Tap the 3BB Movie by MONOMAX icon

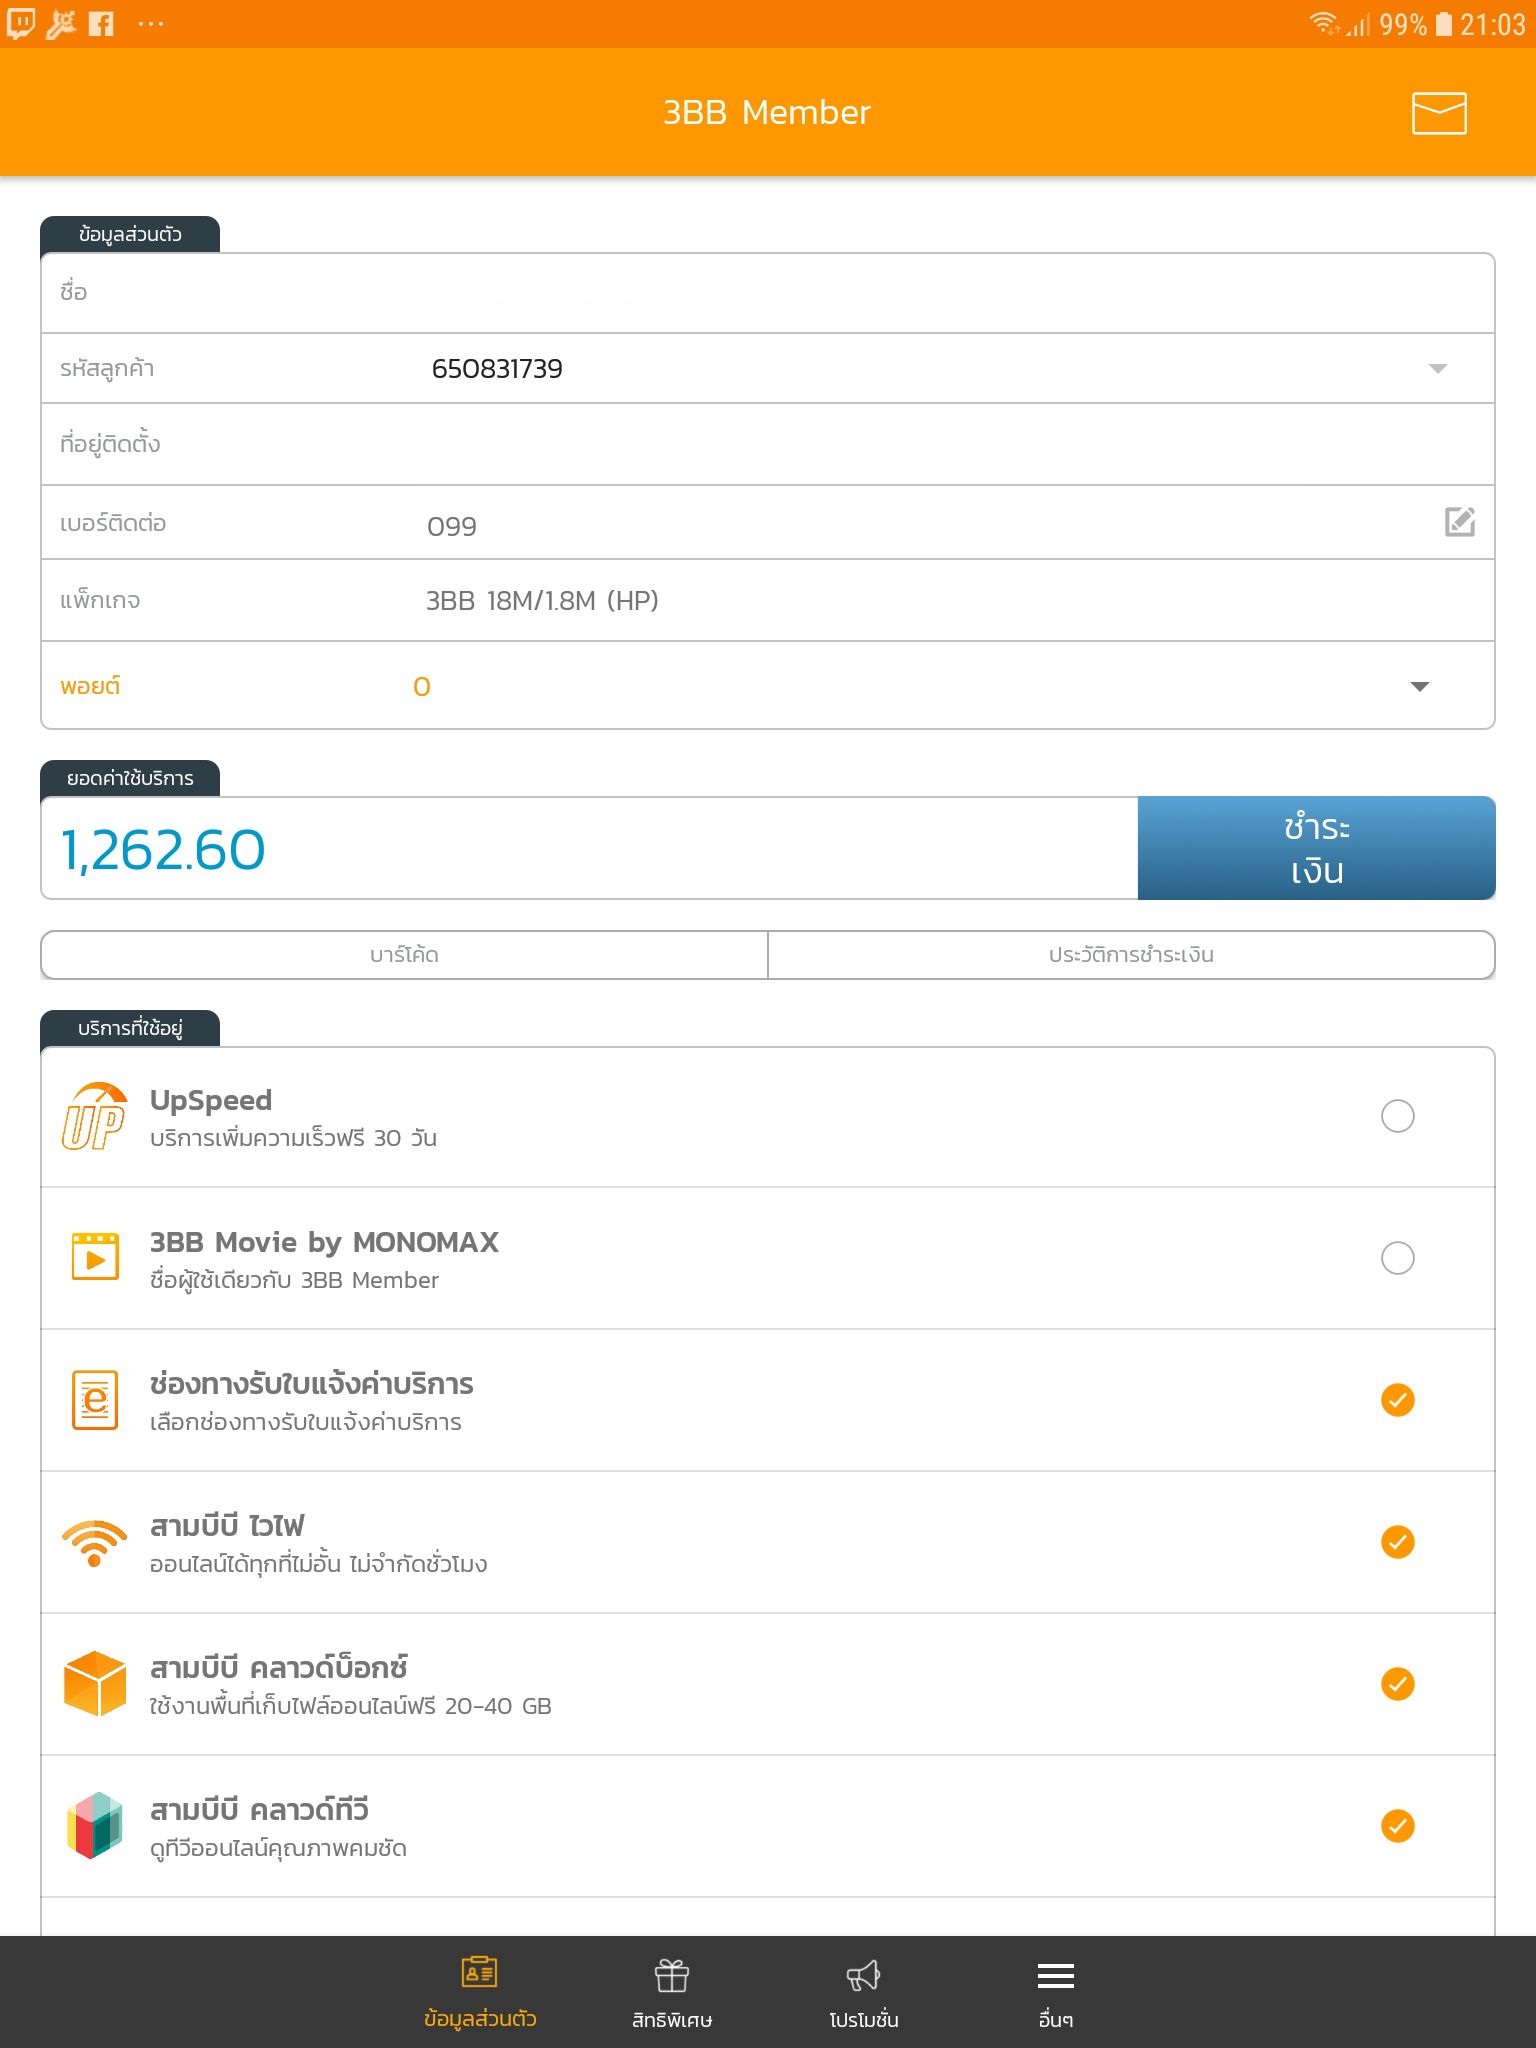point(95,1257)
